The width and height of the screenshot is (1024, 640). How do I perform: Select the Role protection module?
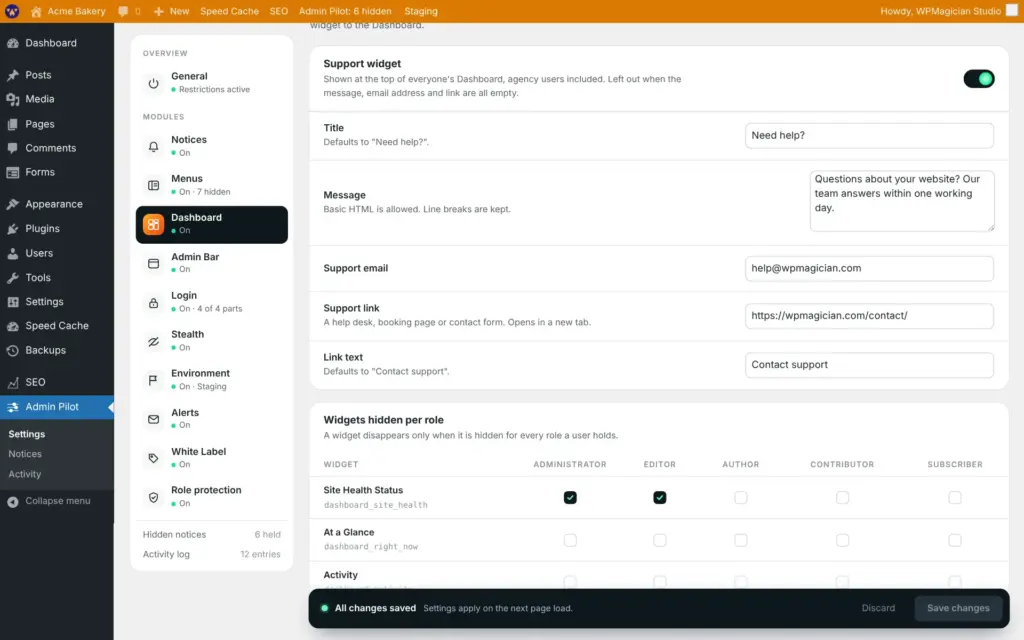pos(212,497)
